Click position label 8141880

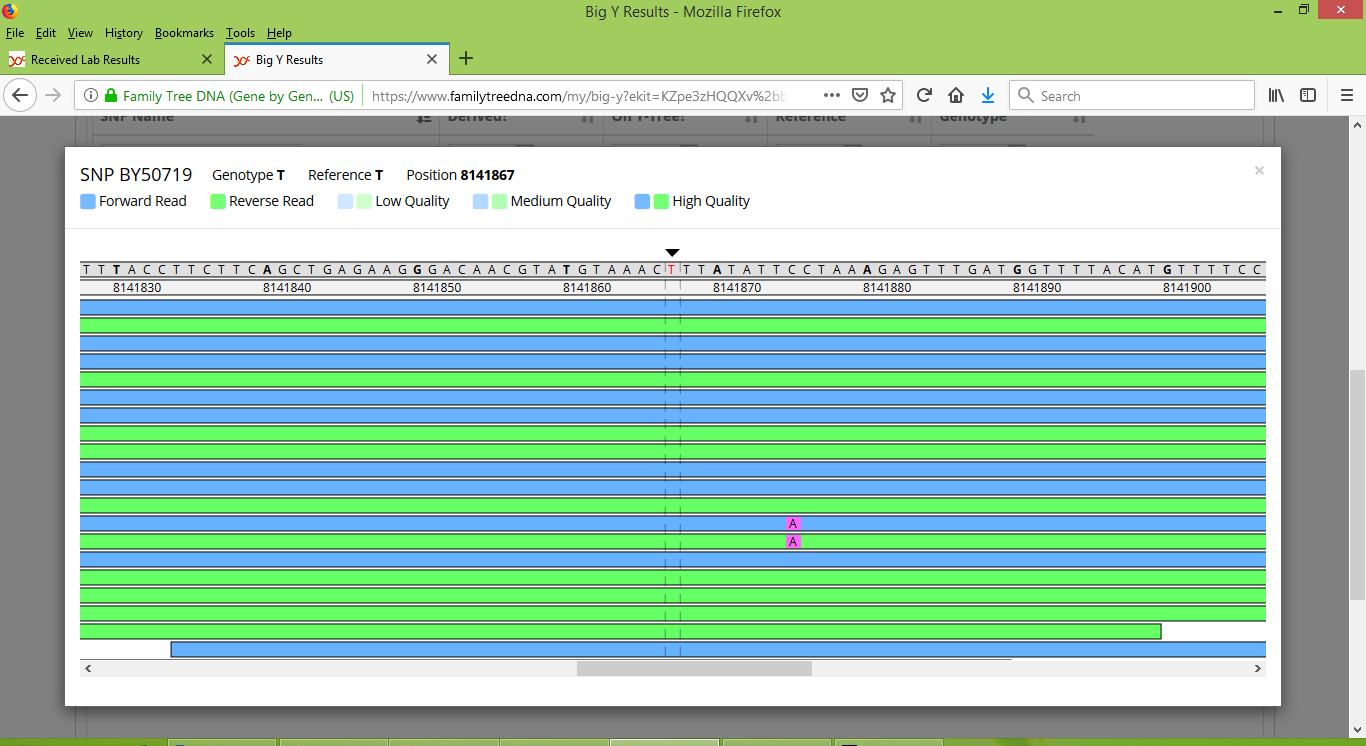(x=887, y=288)
